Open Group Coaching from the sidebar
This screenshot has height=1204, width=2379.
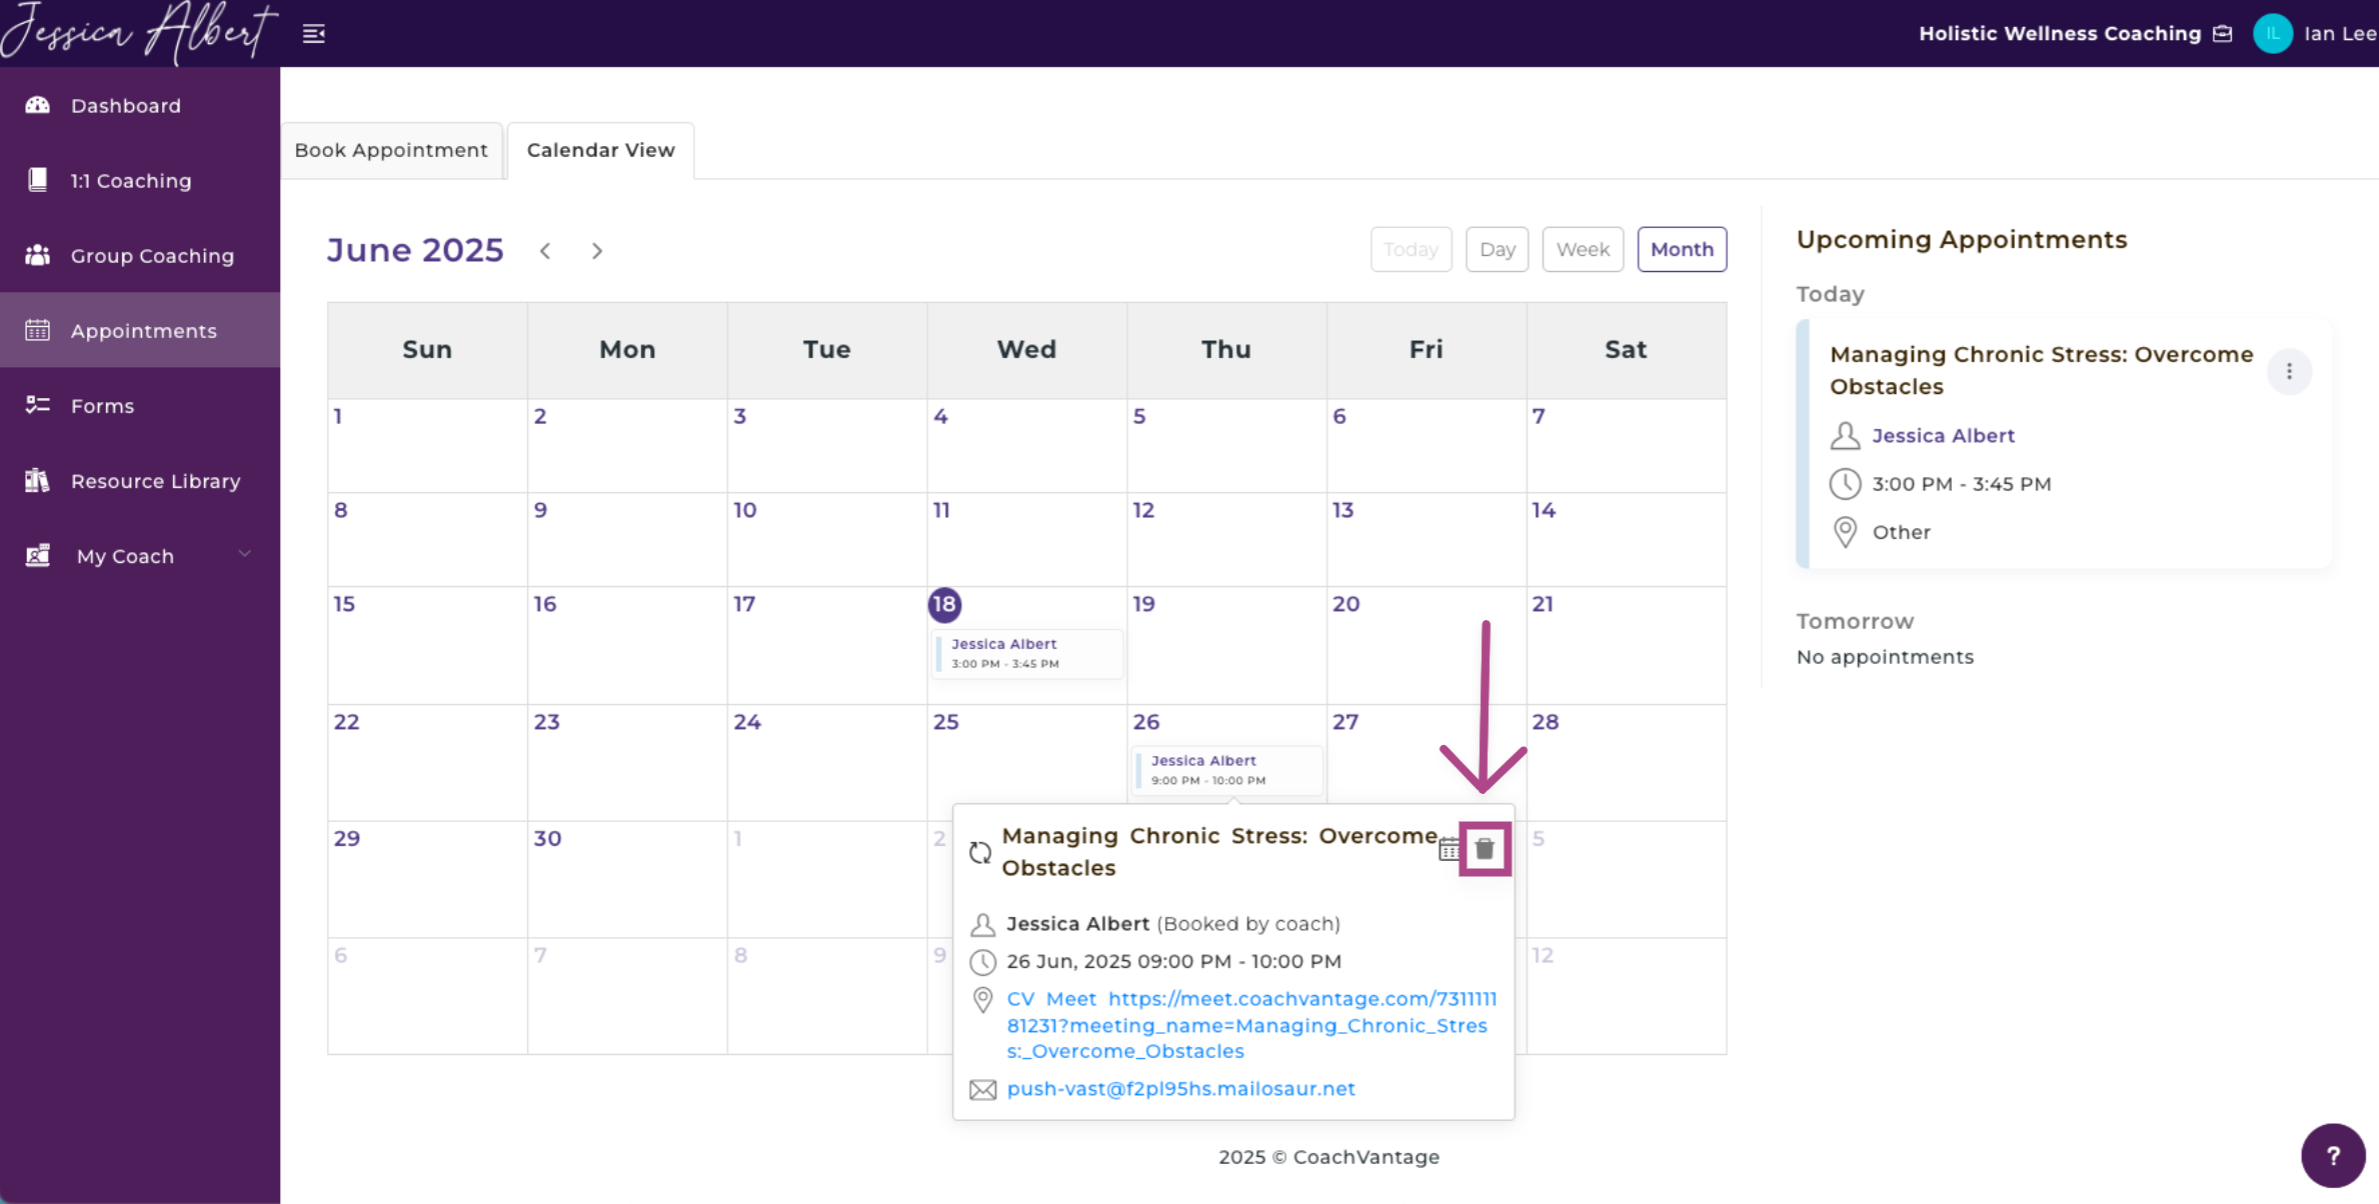(140, 255)
